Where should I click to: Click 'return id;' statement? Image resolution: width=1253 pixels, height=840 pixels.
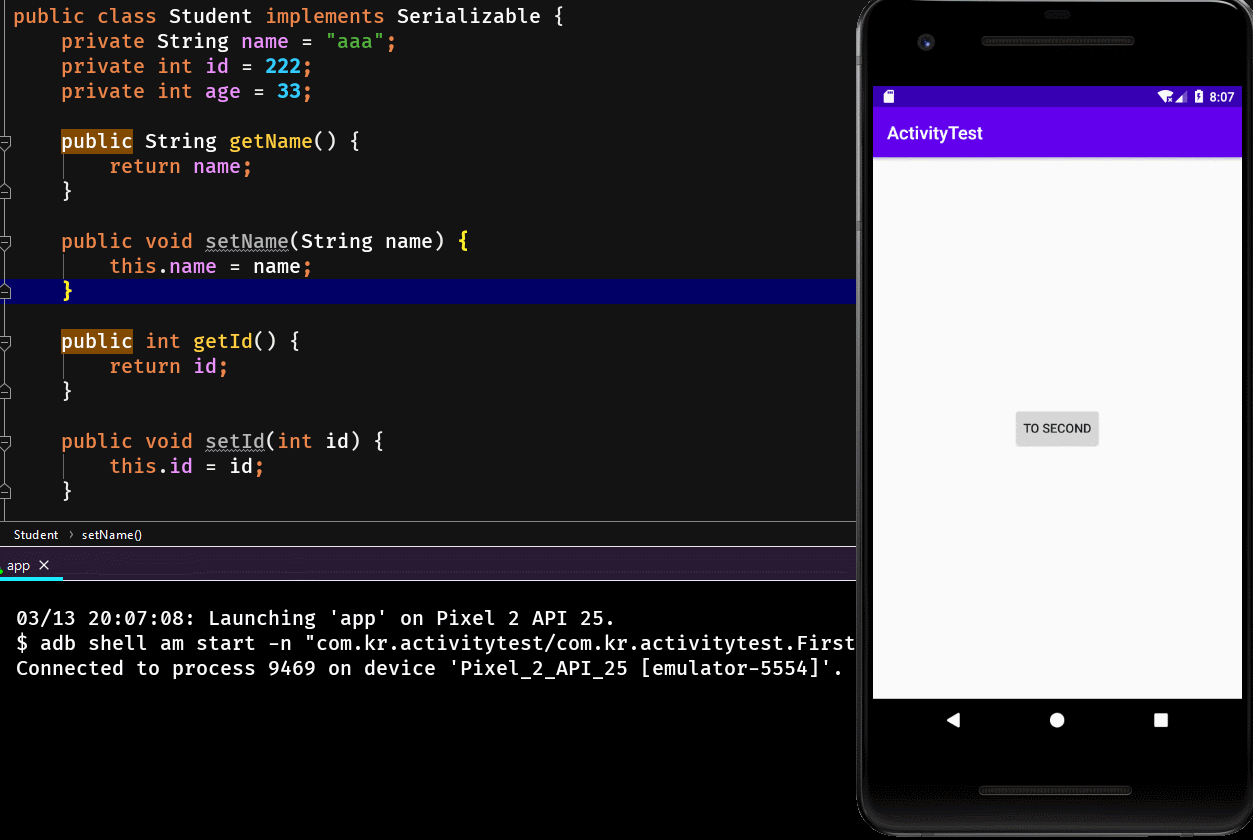[169, 366]
